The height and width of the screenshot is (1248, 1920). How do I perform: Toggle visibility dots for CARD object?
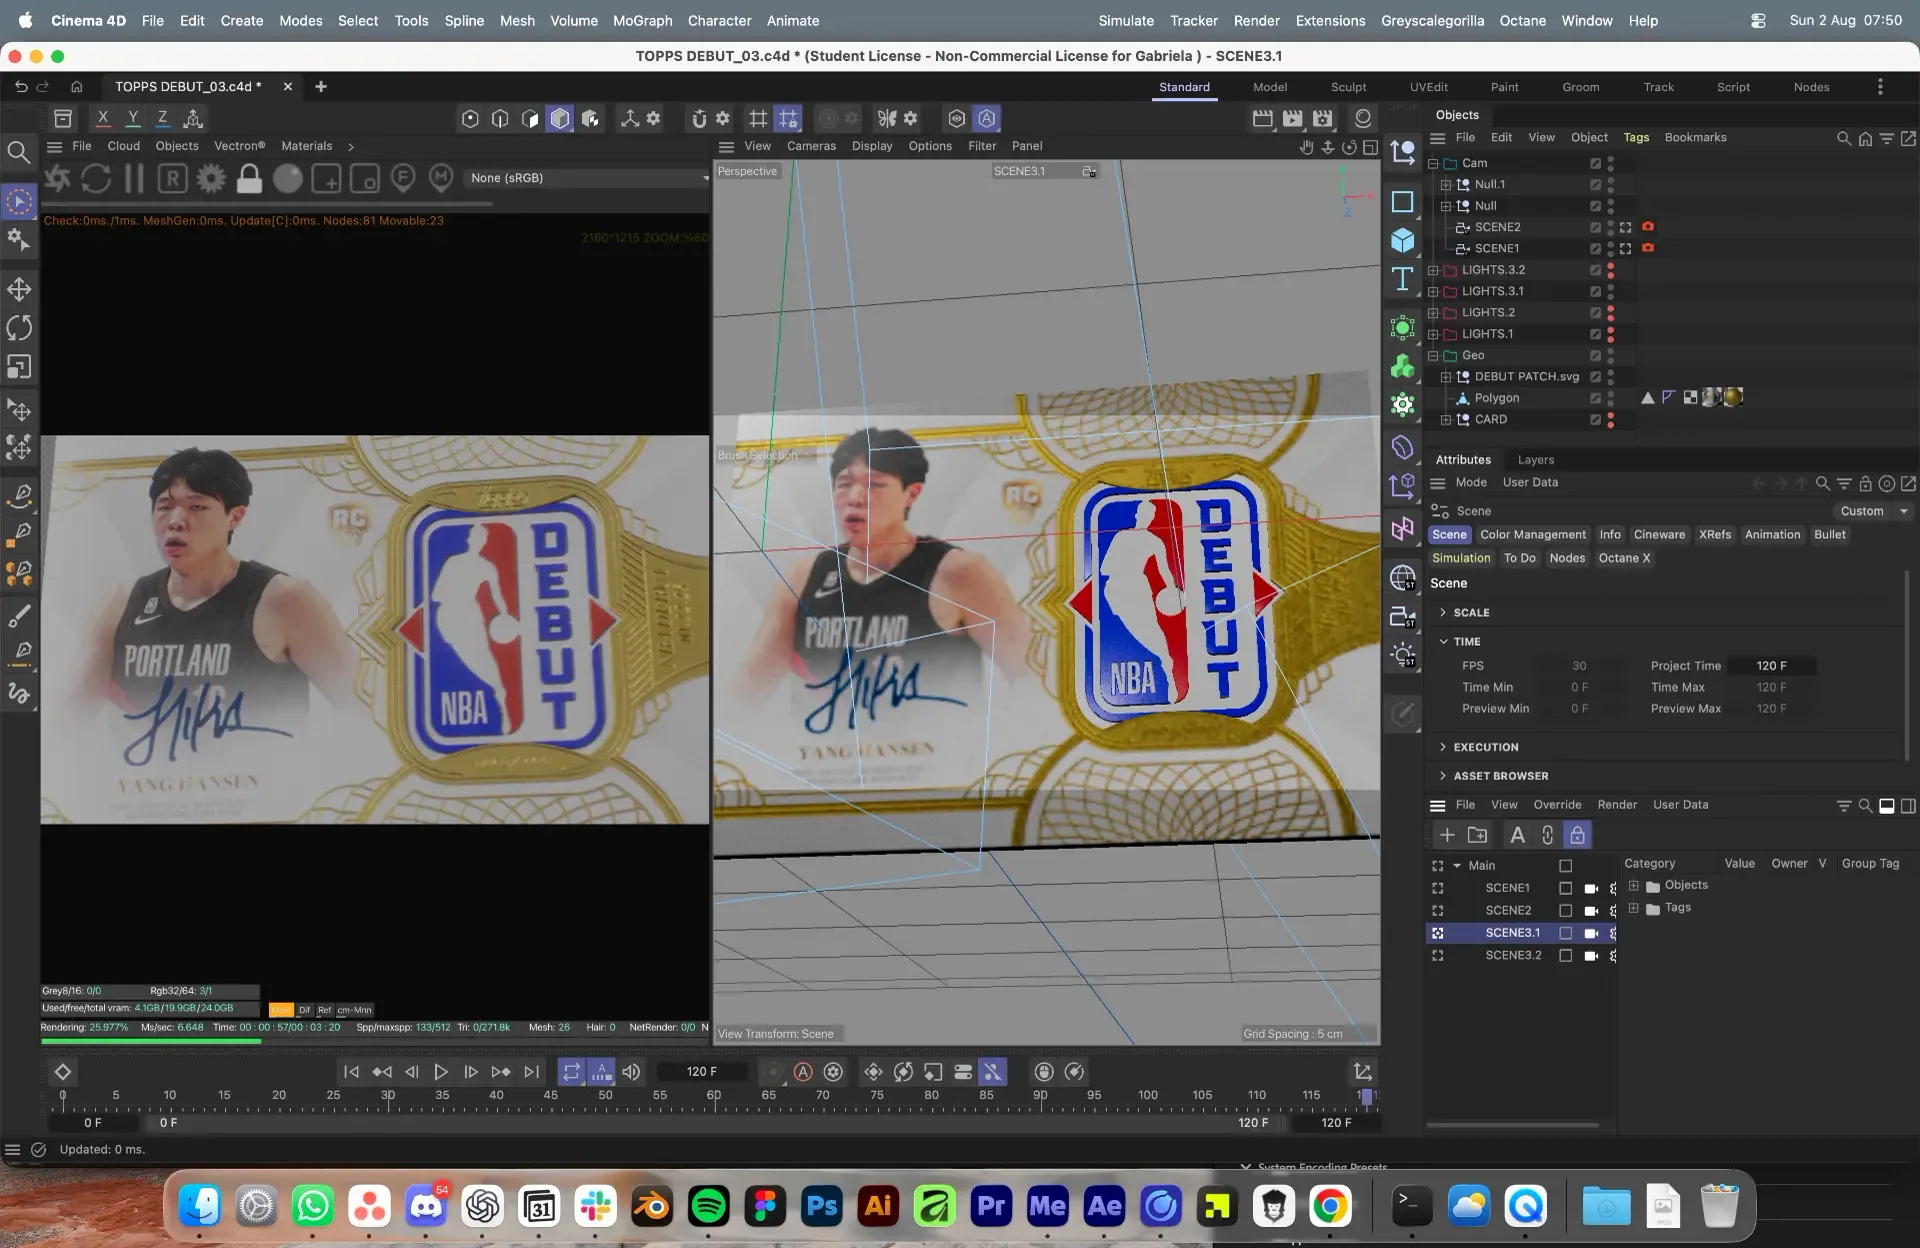[x=1610, y=420]
